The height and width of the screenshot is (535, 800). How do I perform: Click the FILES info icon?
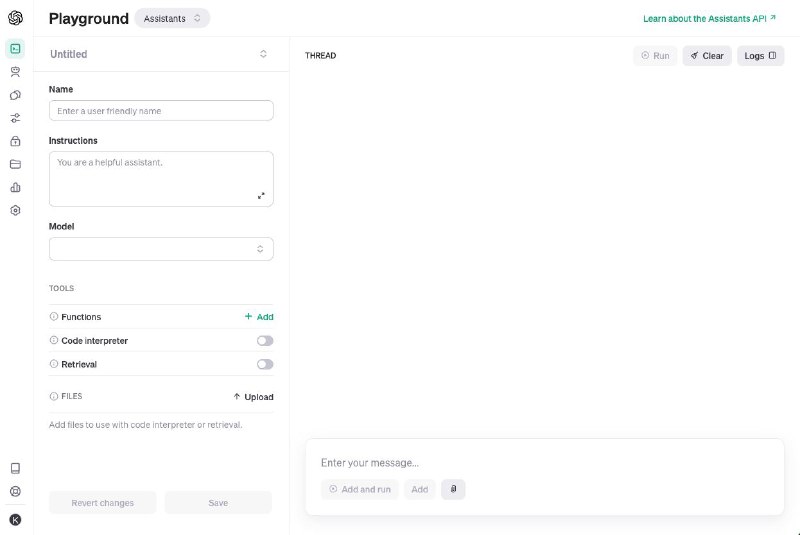click(54, 396)
